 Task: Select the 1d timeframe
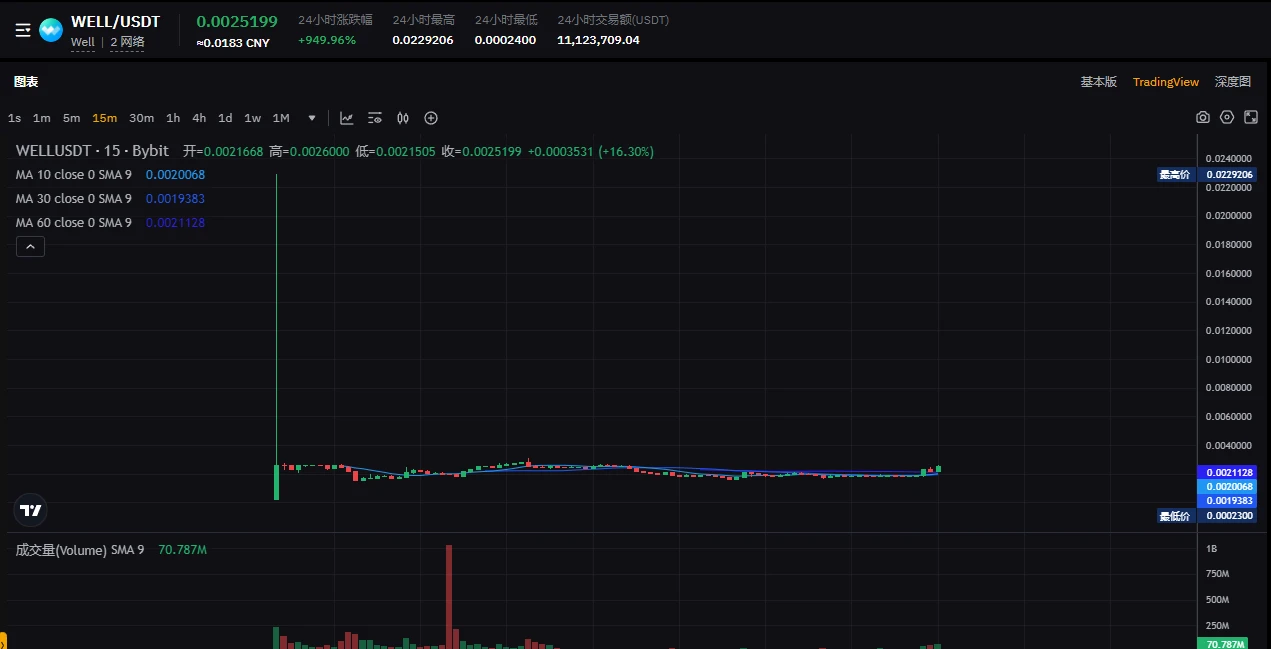[x=225, y=118]
